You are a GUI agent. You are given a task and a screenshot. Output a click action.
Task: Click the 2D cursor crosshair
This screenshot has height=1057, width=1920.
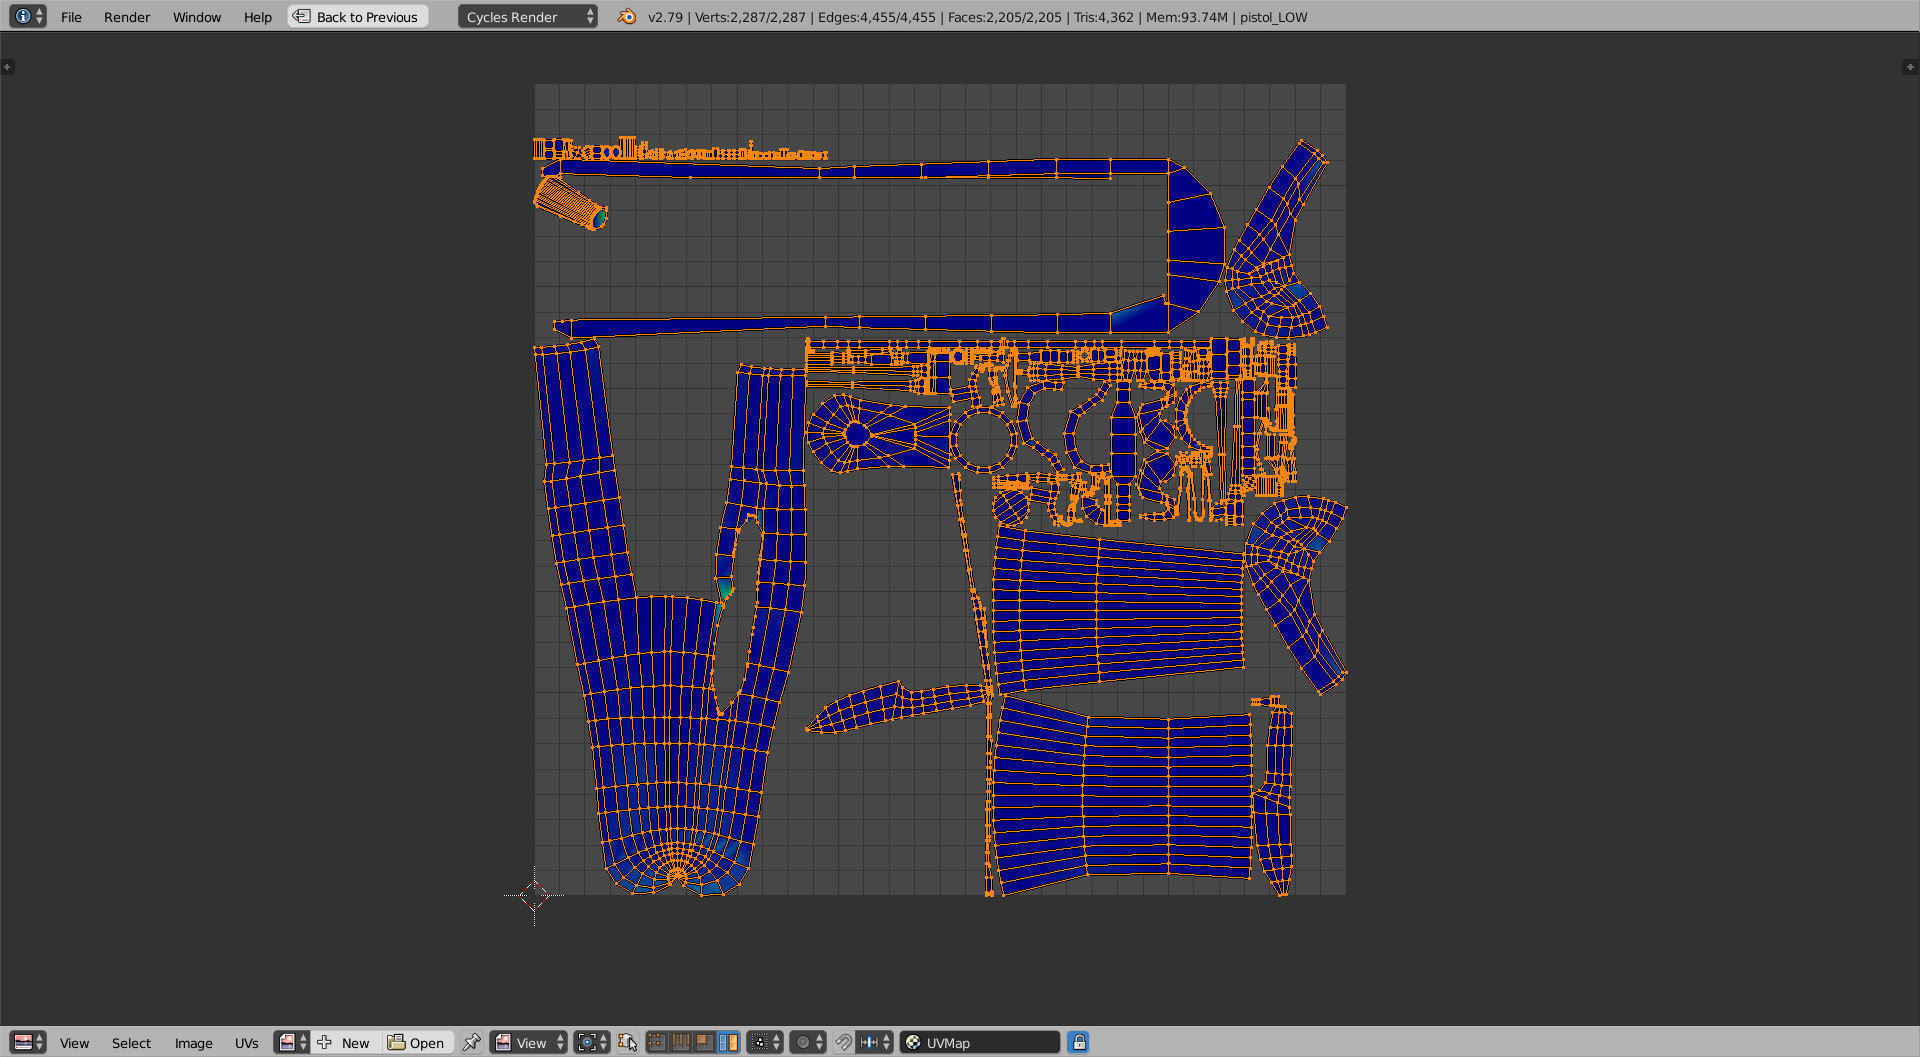[534, 895]
